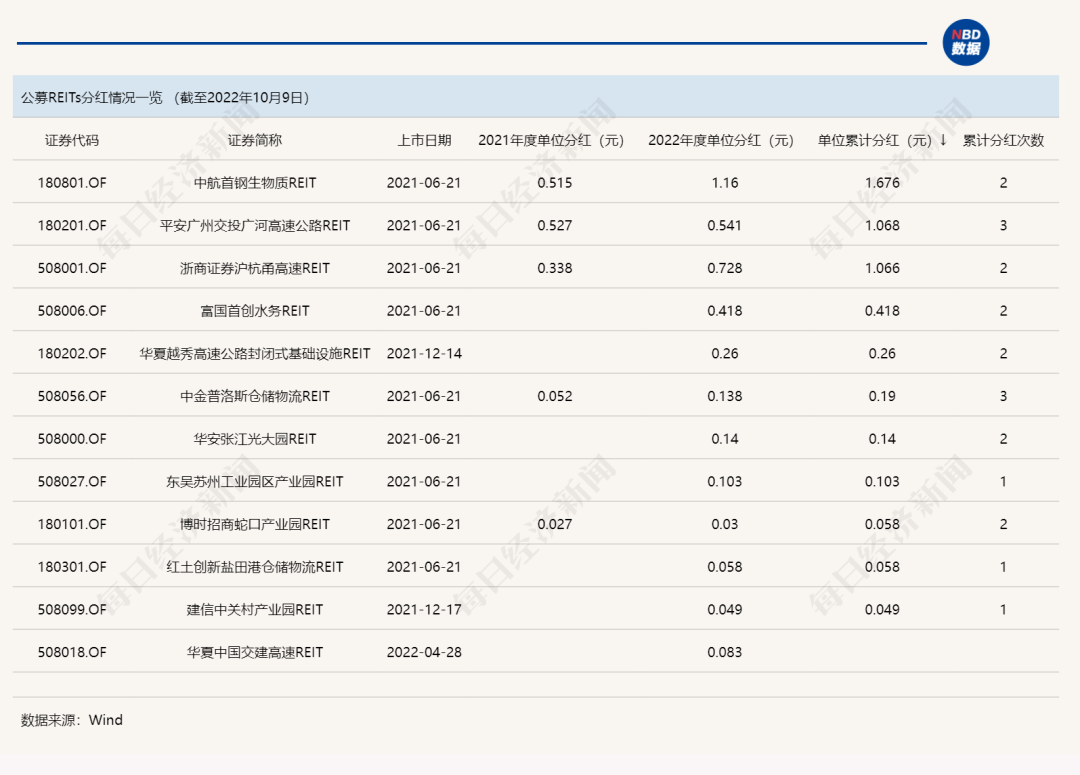Select code 180101.OF
The width and height of the screenshot is (1080, 775).
coord(72,525)
